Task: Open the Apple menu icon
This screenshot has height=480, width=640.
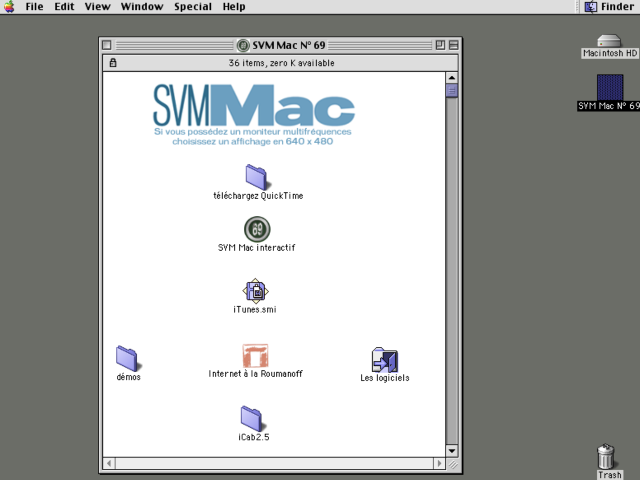Action: [x=9, y=7]
